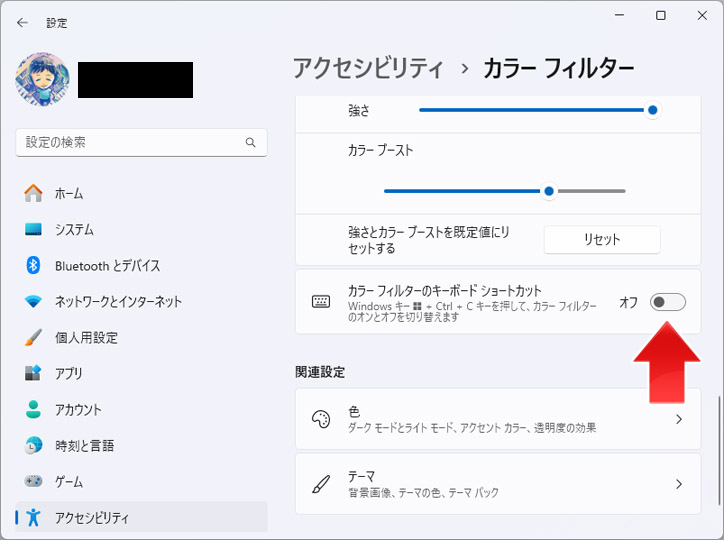The height and width of the screenshot is (540, 724).
Task: Click the keyboard icon in shortcut row
Action: pyautogui.click(x=321, y=302)
